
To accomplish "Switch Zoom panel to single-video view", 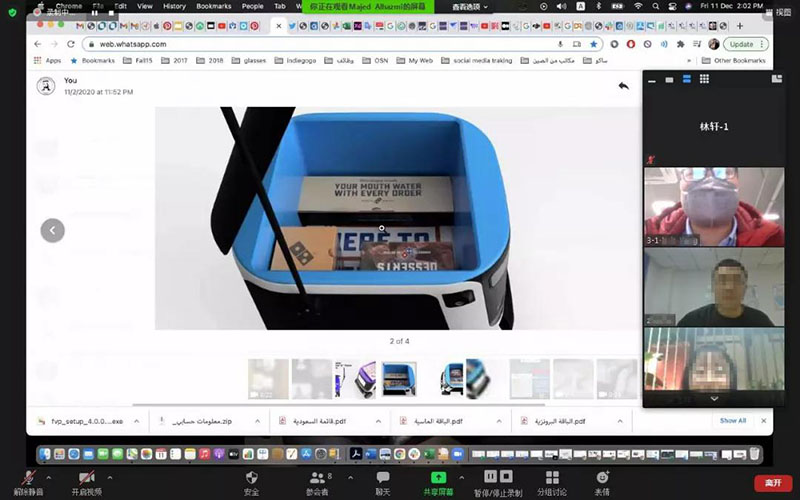I will pyautogui.click(x=669, y=80).
